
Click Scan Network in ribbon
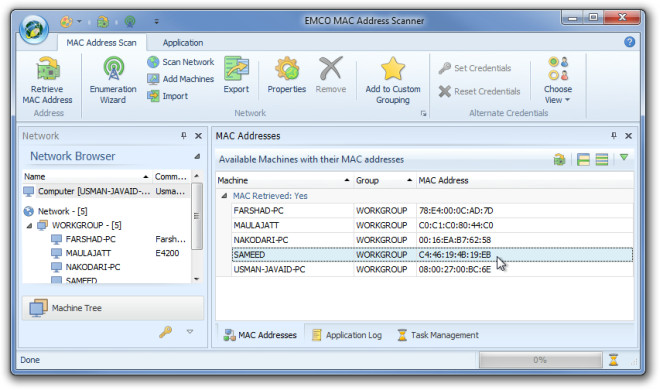(181, 62)
